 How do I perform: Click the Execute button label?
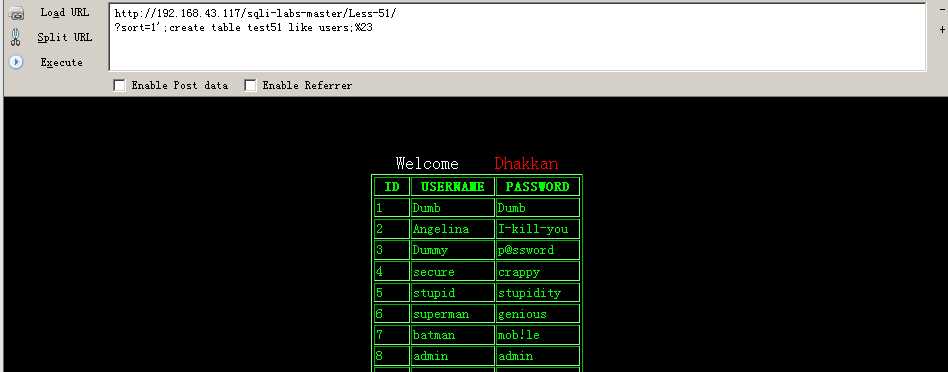click(62, 62)
